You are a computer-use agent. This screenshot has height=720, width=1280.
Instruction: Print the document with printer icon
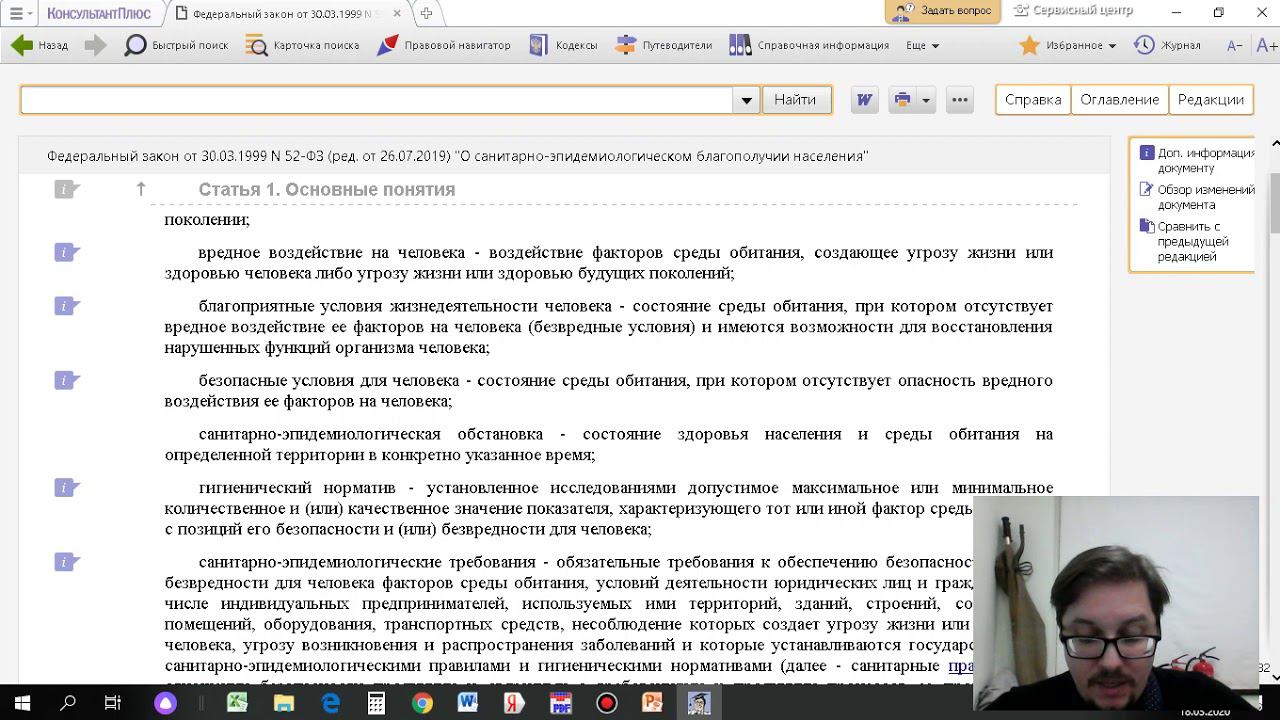902,100
